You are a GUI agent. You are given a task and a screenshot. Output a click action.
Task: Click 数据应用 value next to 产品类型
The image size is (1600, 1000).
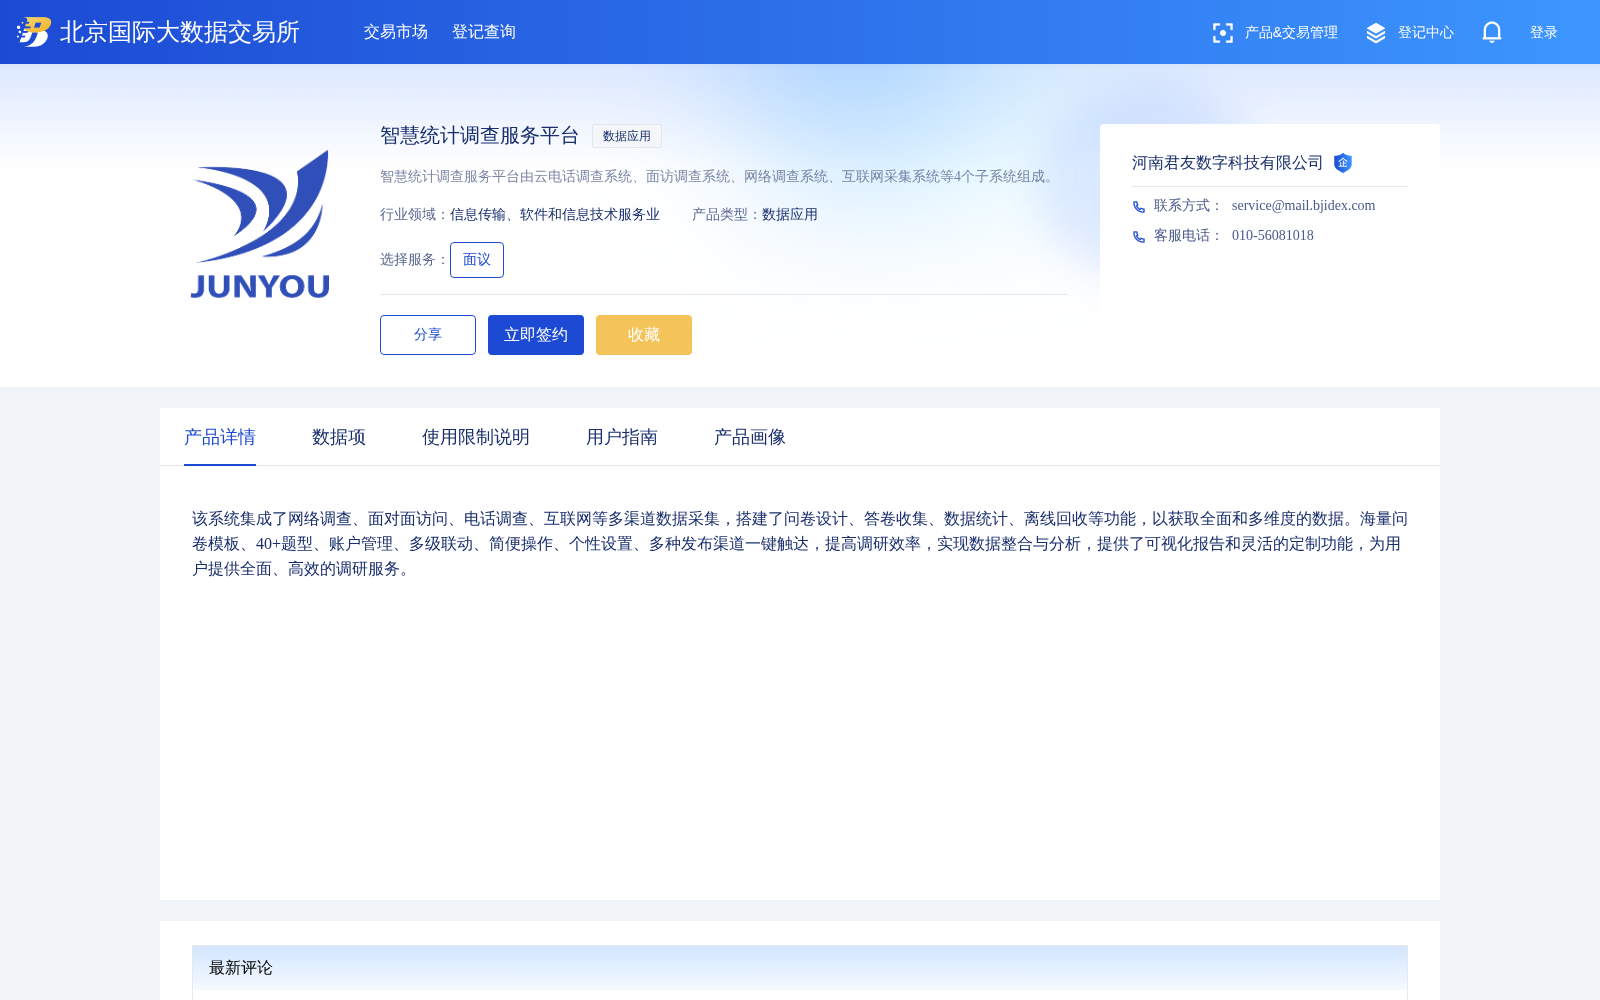pyautogui.click(x=790, y=215)
